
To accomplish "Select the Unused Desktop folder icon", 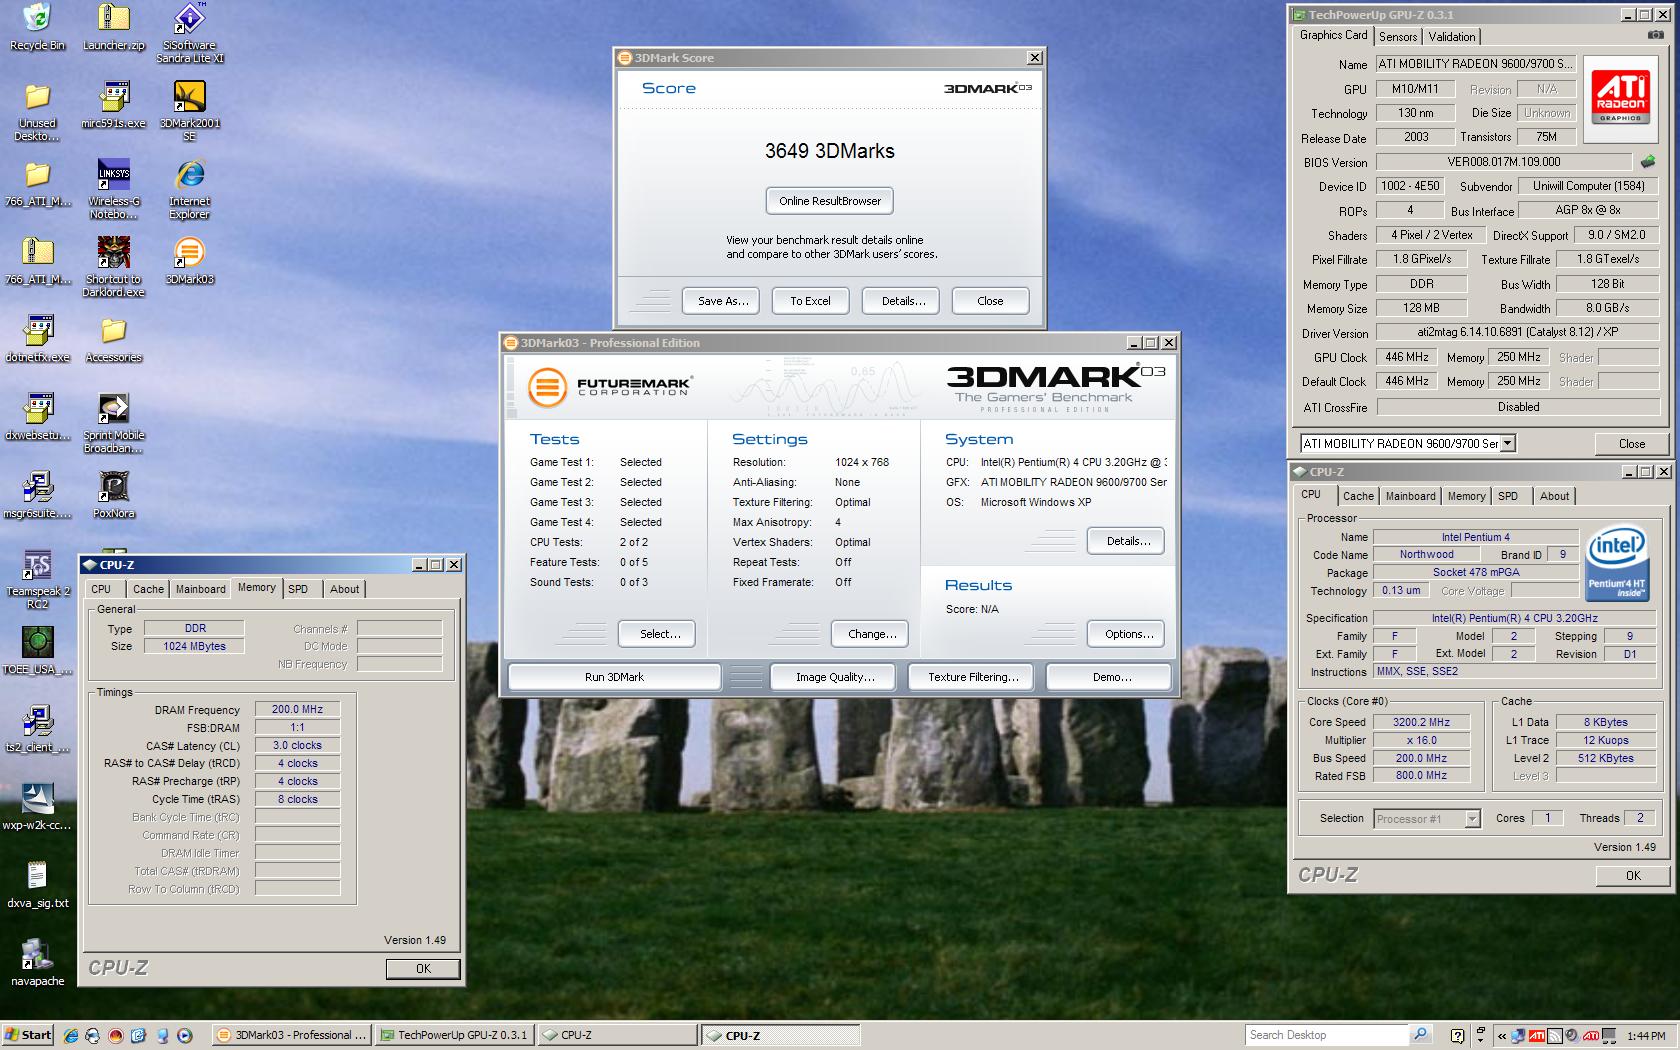I will (x=37, y=111).
